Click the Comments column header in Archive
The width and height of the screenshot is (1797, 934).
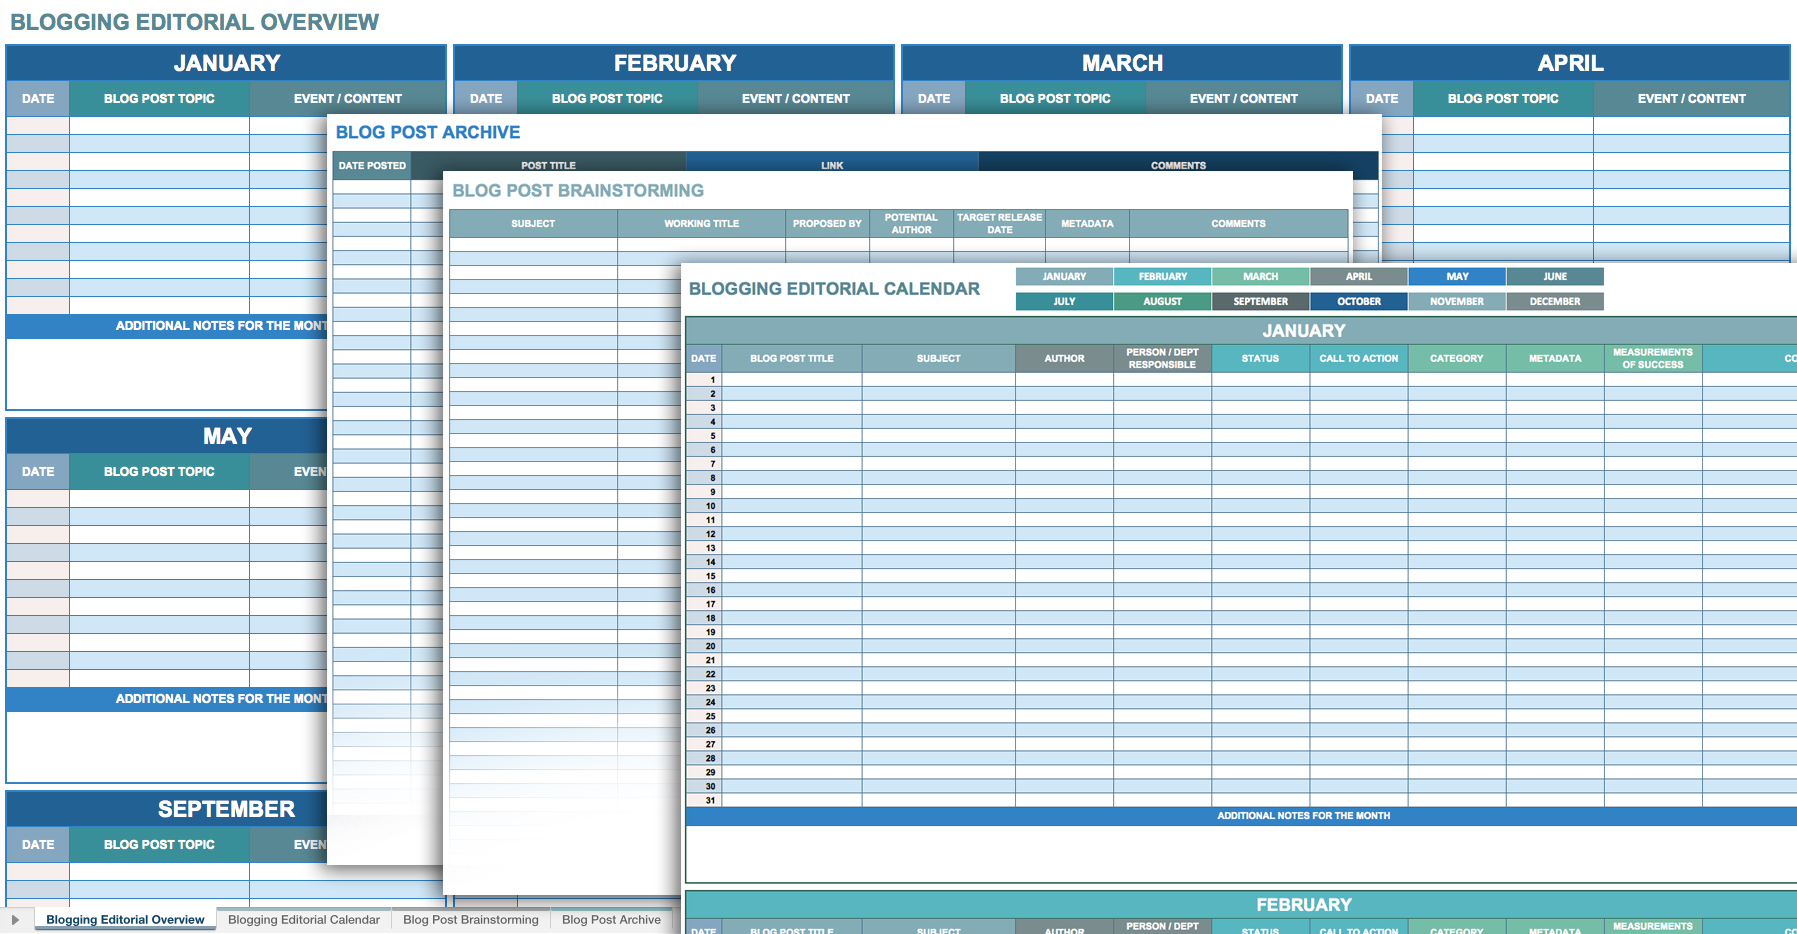coord(1178,165)
